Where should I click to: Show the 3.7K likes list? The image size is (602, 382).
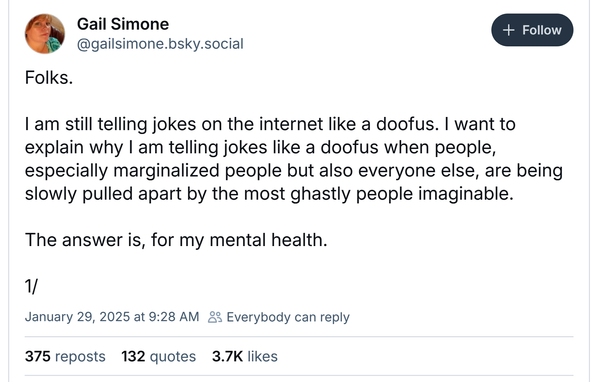click(x=245, y=356)
